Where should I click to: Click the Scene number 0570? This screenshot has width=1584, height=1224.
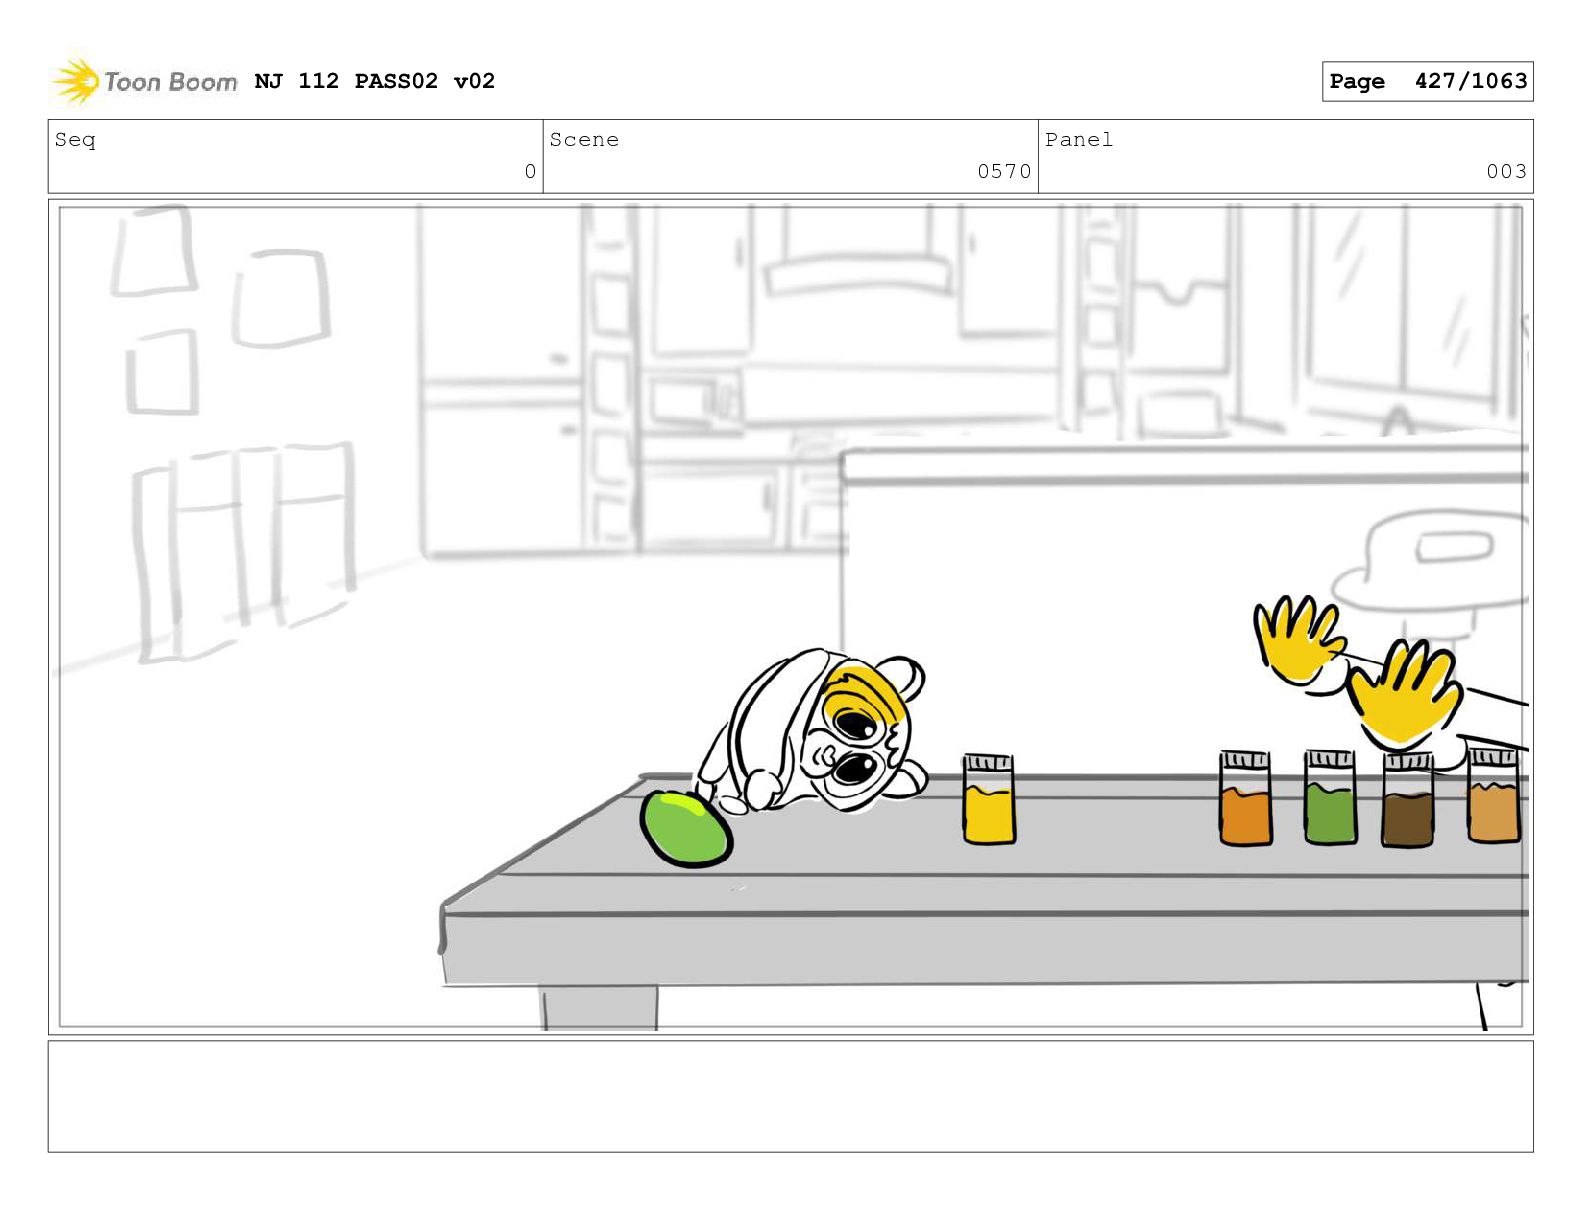click(1004, 171)
